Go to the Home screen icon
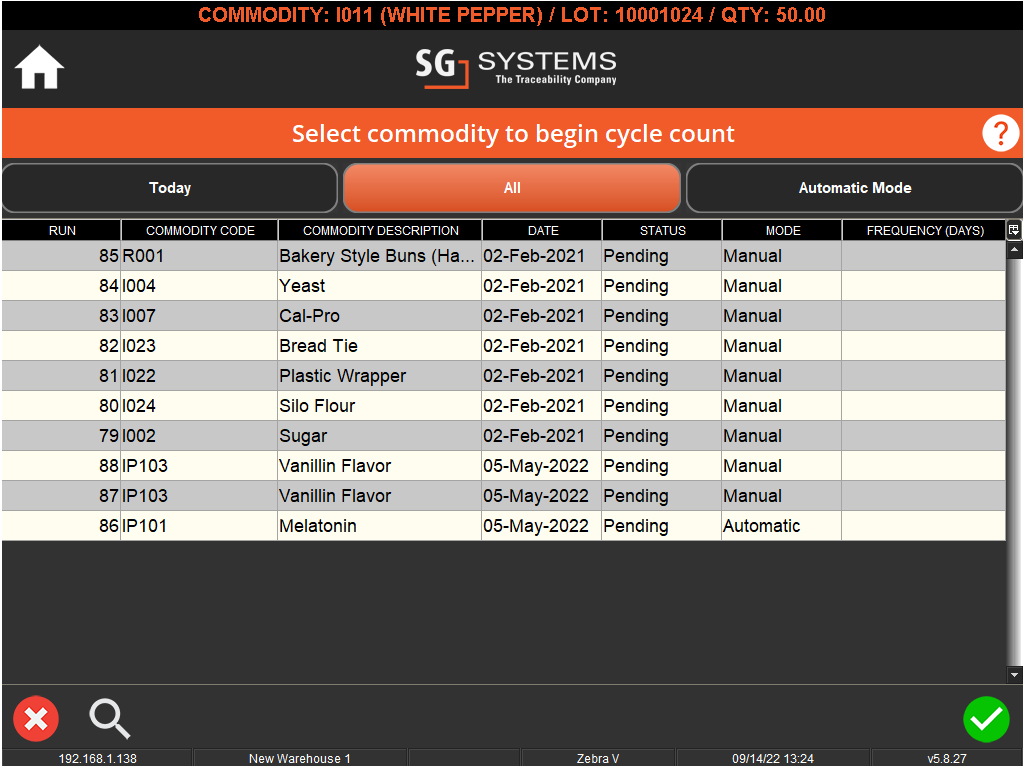1025x768 pixels. 40,69
